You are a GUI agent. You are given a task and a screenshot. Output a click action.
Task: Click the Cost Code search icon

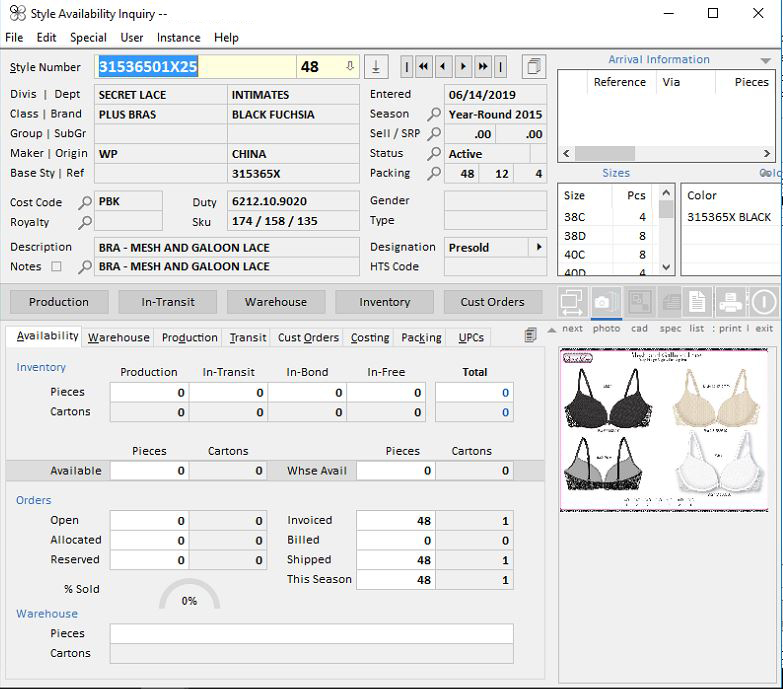click(x=85, y=202)
